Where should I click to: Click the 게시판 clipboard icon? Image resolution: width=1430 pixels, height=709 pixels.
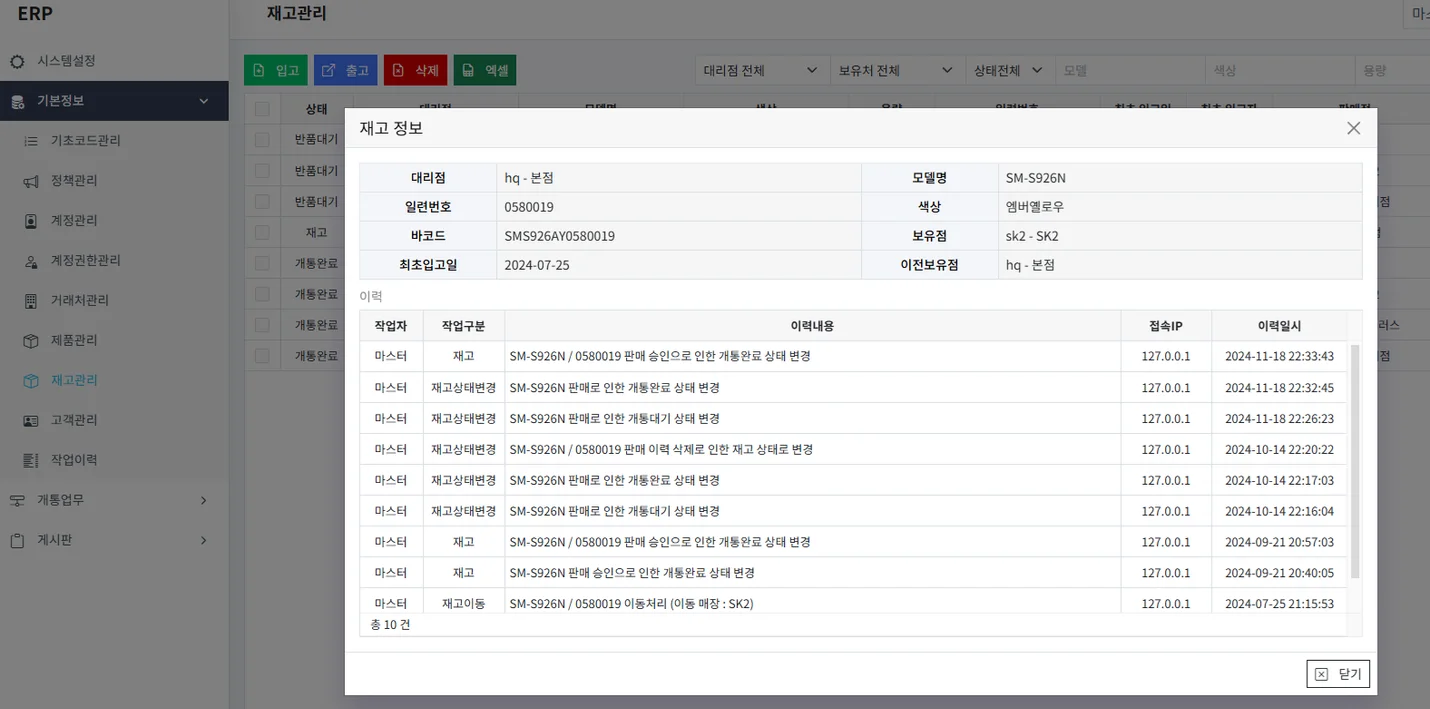coord(17,541)
